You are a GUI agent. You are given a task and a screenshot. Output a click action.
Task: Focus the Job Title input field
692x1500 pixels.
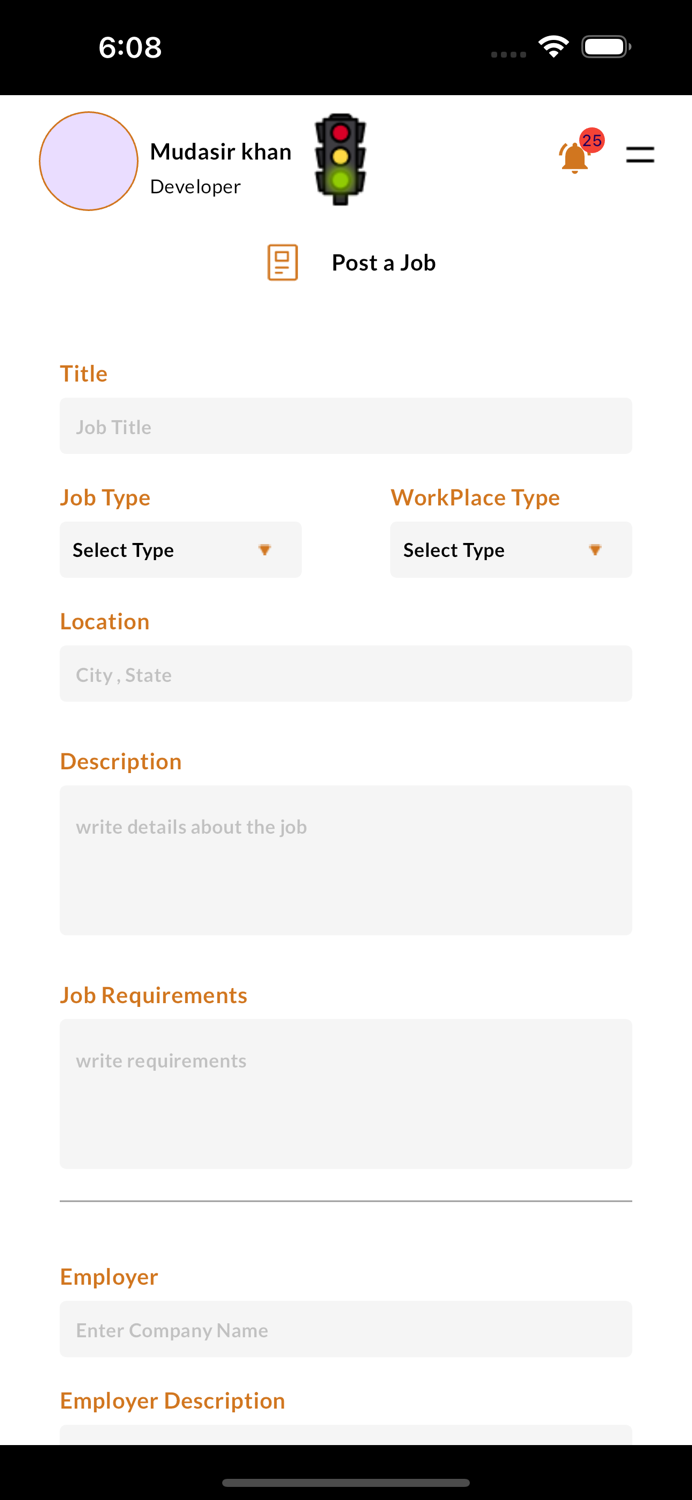346,425
